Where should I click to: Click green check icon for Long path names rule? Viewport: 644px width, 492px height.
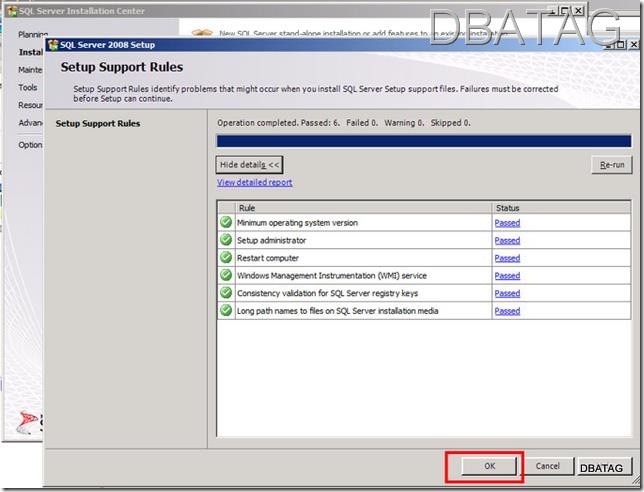(x=226, y=311)
